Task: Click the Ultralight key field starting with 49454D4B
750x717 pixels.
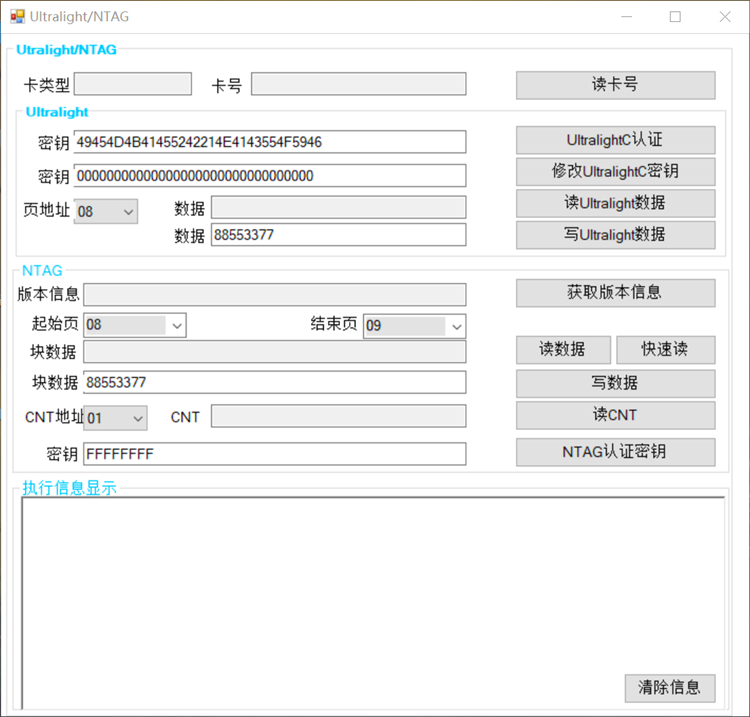Action: [270, 142]
